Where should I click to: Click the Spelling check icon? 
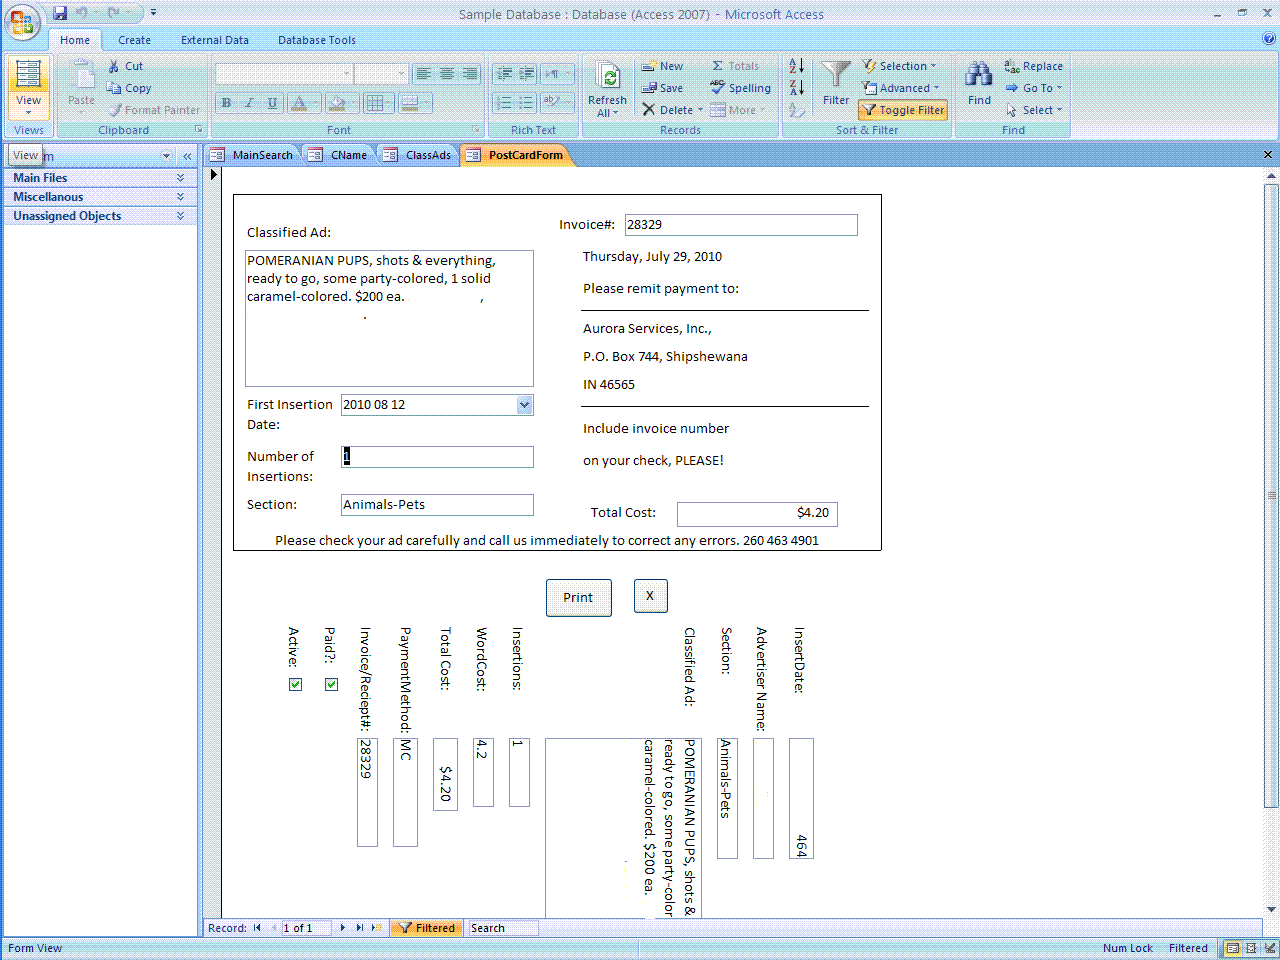pyautogui.click(x=718, y=88)
